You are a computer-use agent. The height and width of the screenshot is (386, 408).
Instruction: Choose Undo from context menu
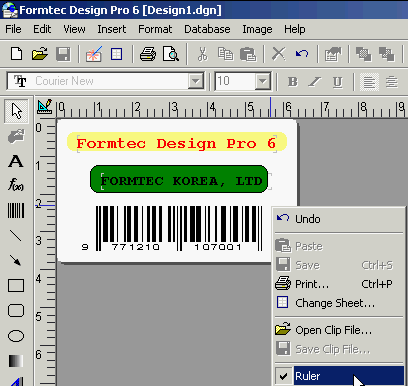coord(339,219)
